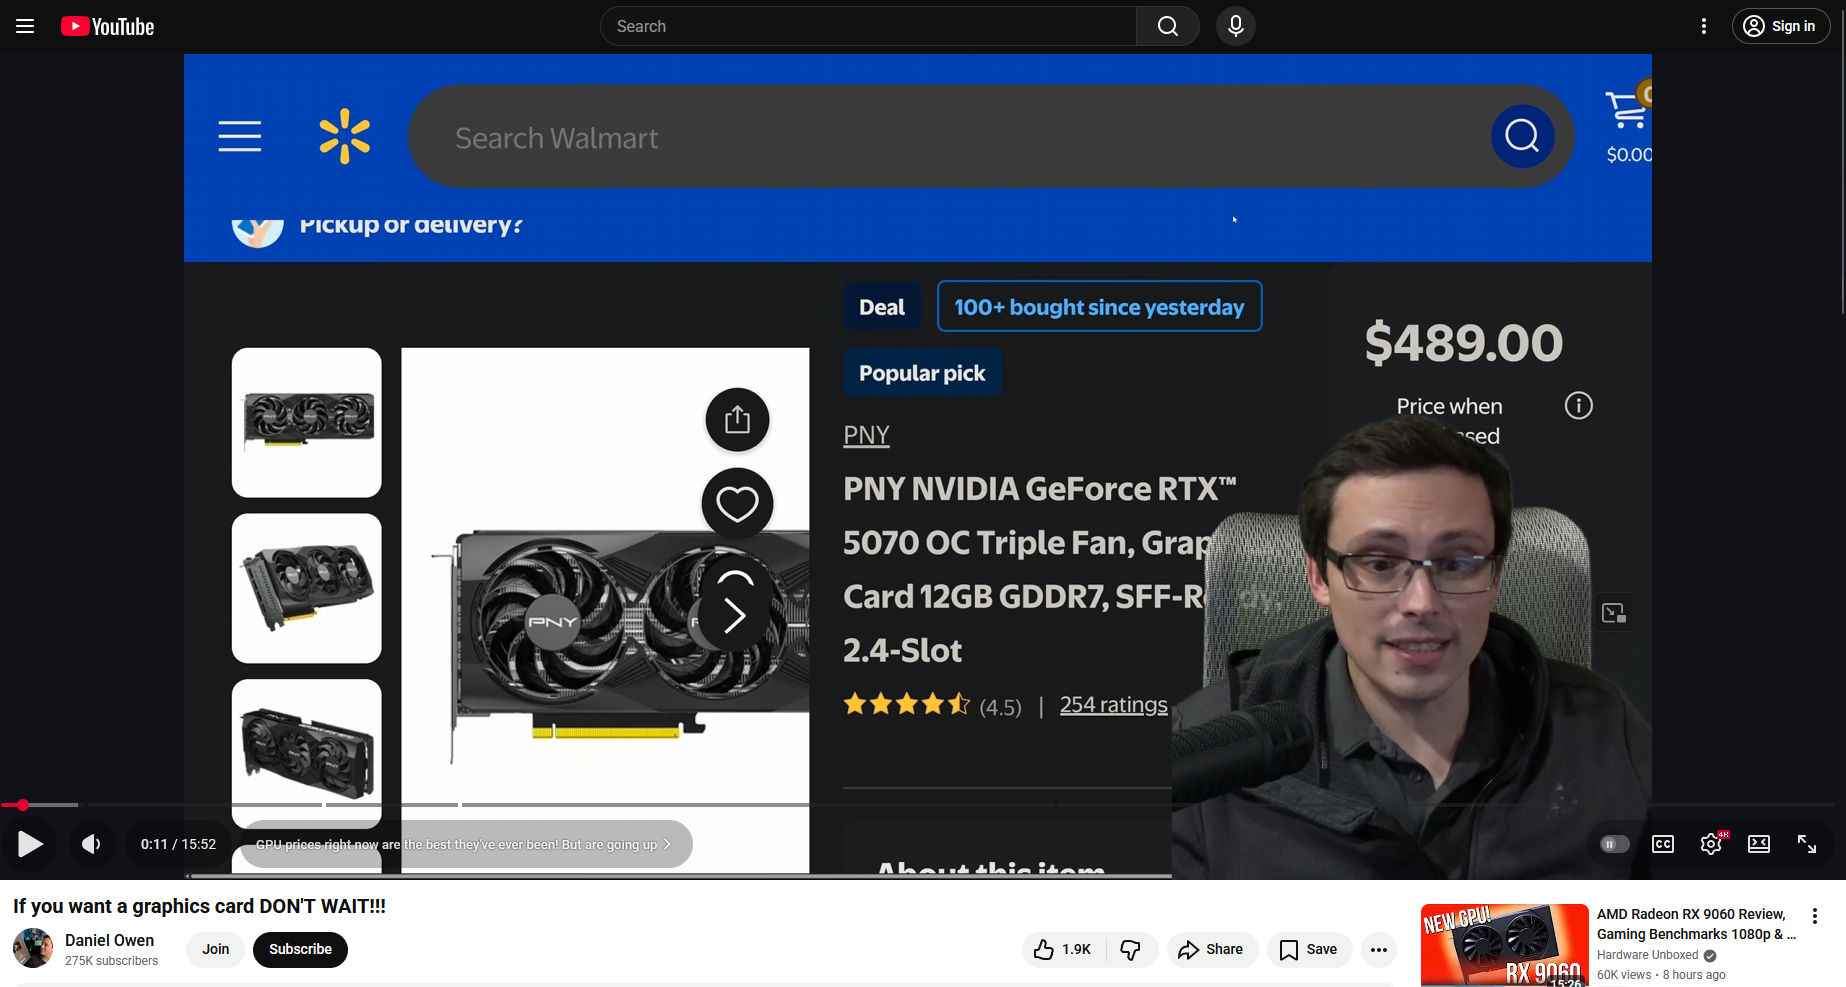Dislike this video
This screenshot has width=1846, height=987.
1132,949
